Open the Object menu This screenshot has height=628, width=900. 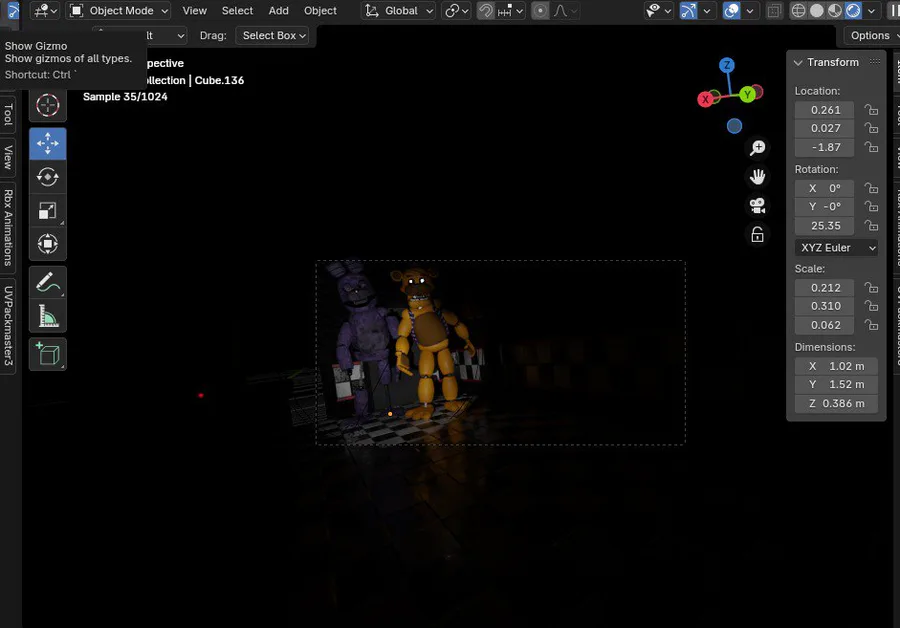click(x=320, y=11)
